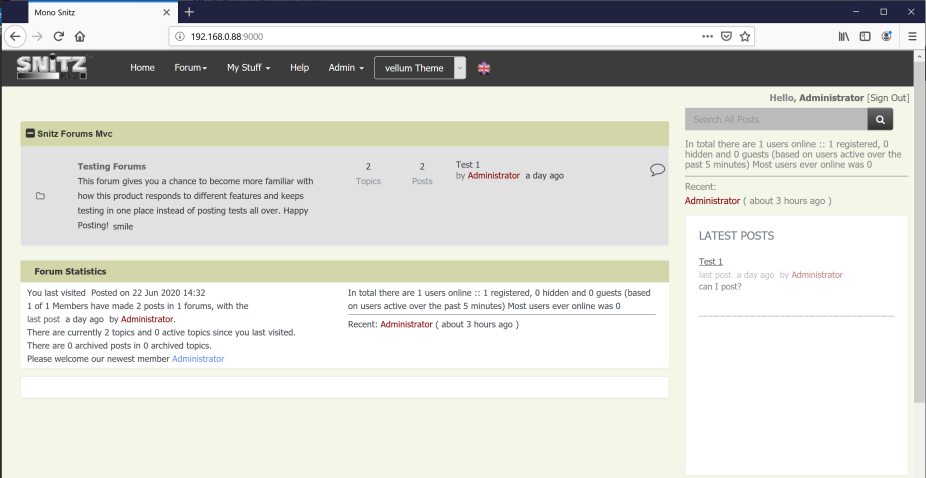
Task: Open the vellum Theme dropdown
Action: coord(420,68)
